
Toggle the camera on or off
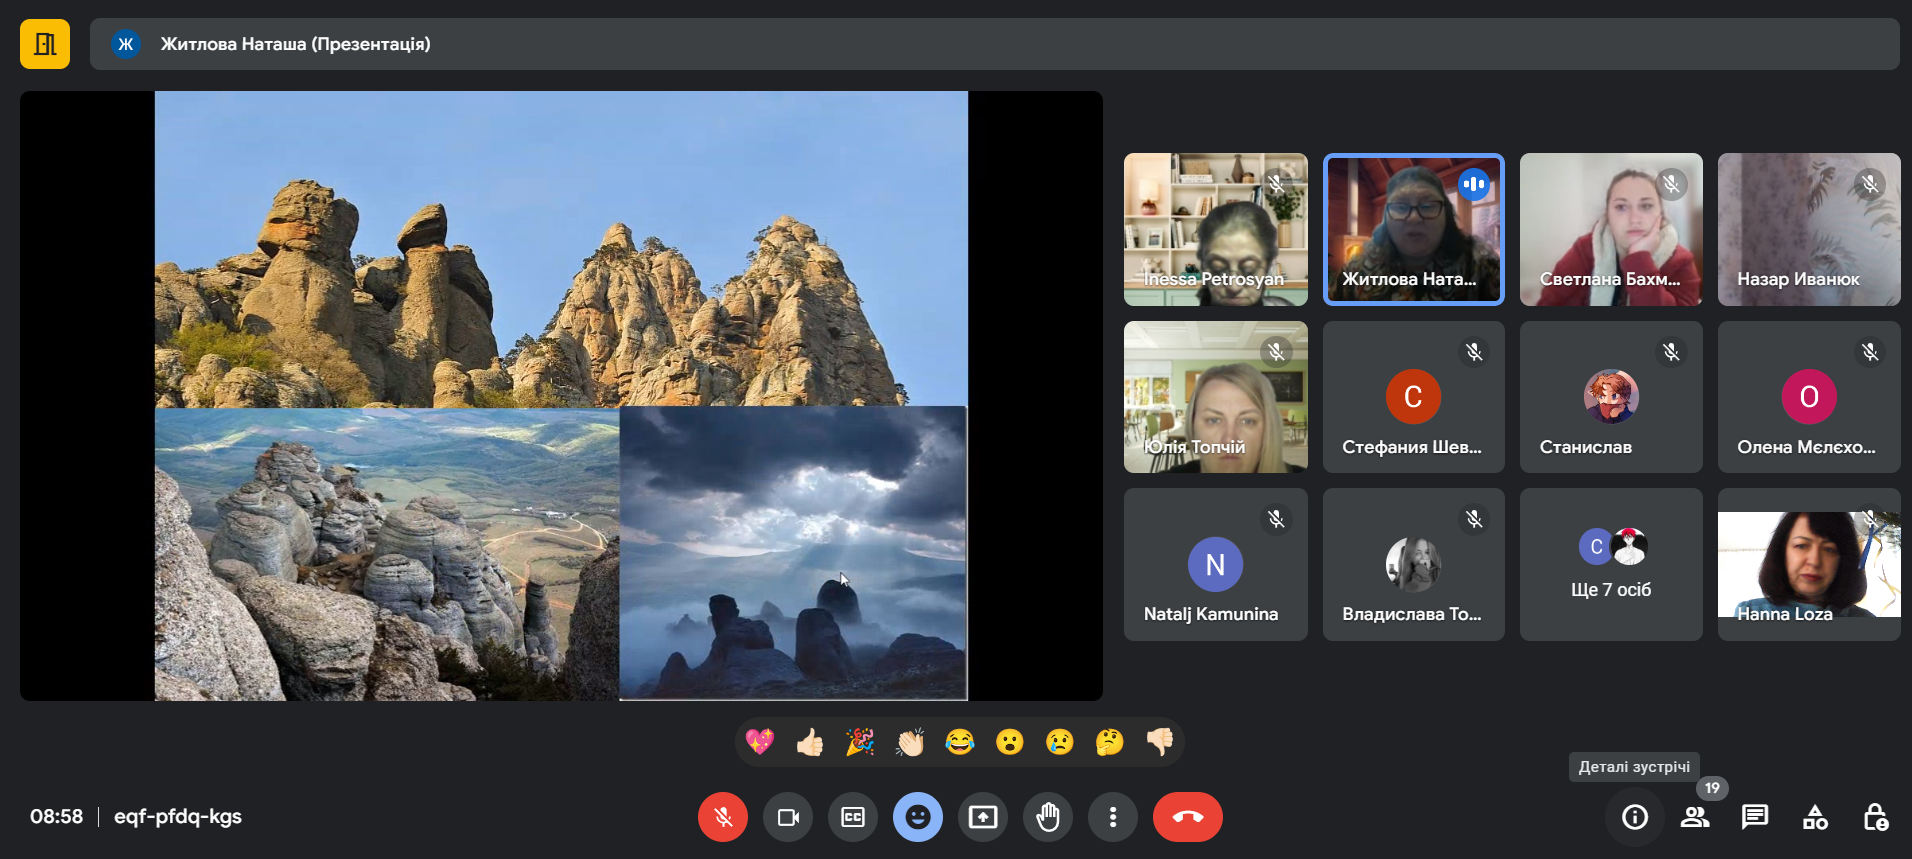[788, 817]
